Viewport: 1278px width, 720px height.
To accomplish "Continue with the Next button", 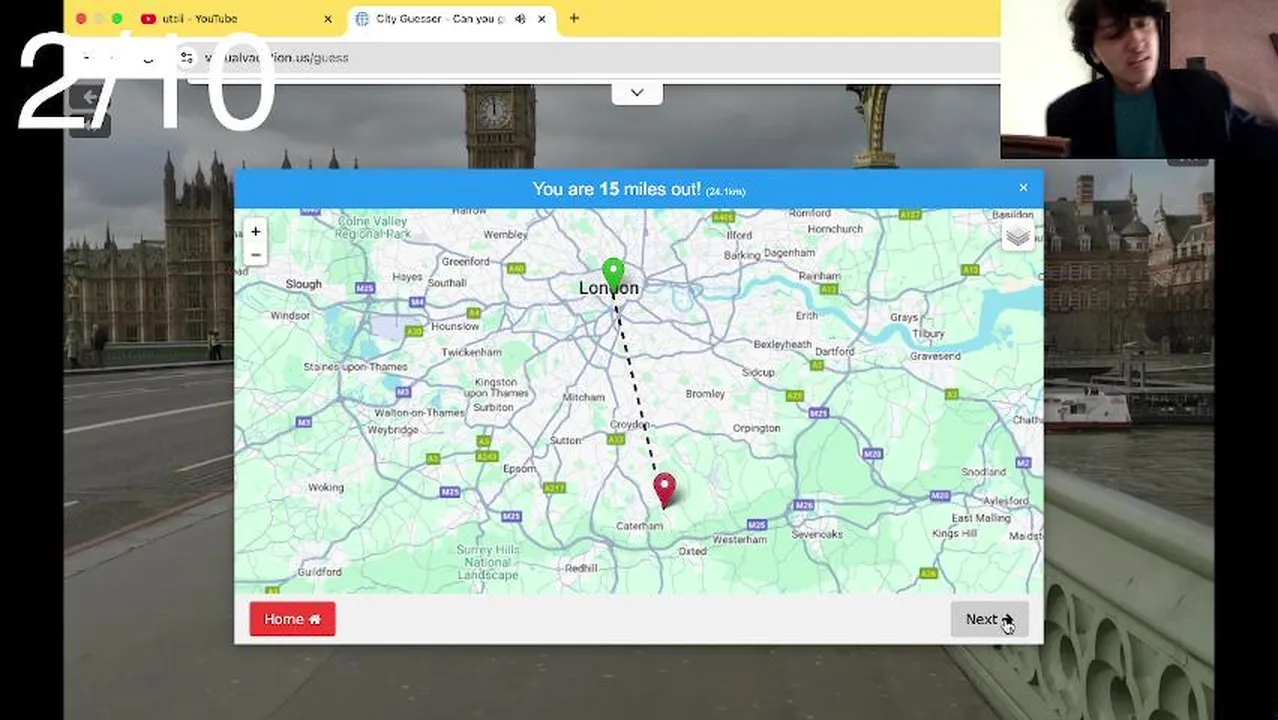I will click(989, 619).
